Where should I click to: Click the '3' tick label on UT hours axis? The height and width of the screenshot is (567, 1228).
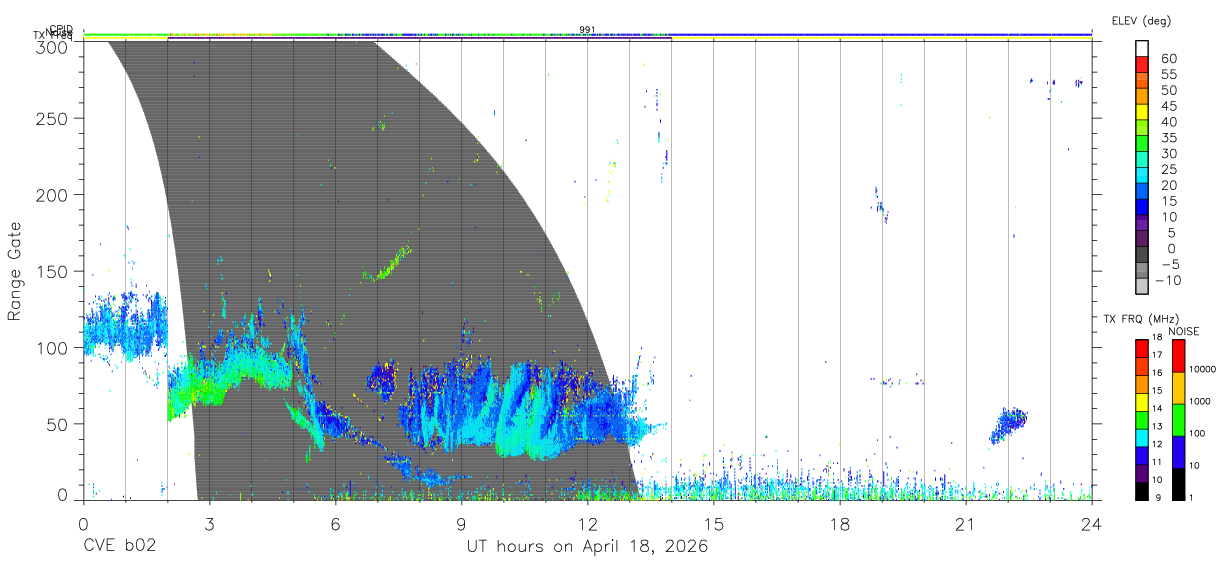[x=209, y=523]
